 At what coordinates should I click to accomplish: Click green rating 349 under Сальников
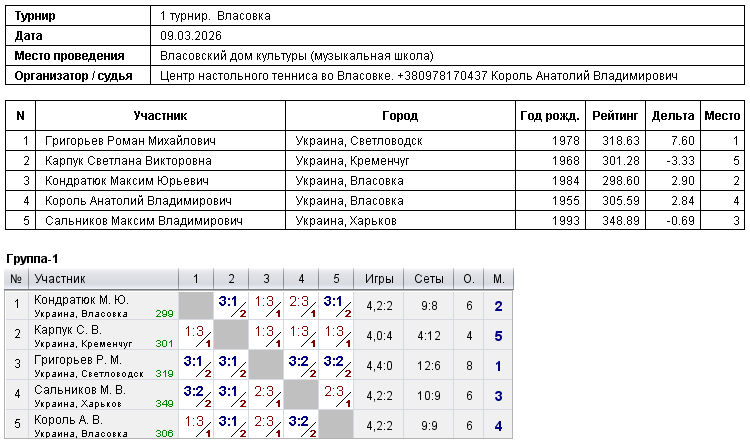[x=164, y=404]
